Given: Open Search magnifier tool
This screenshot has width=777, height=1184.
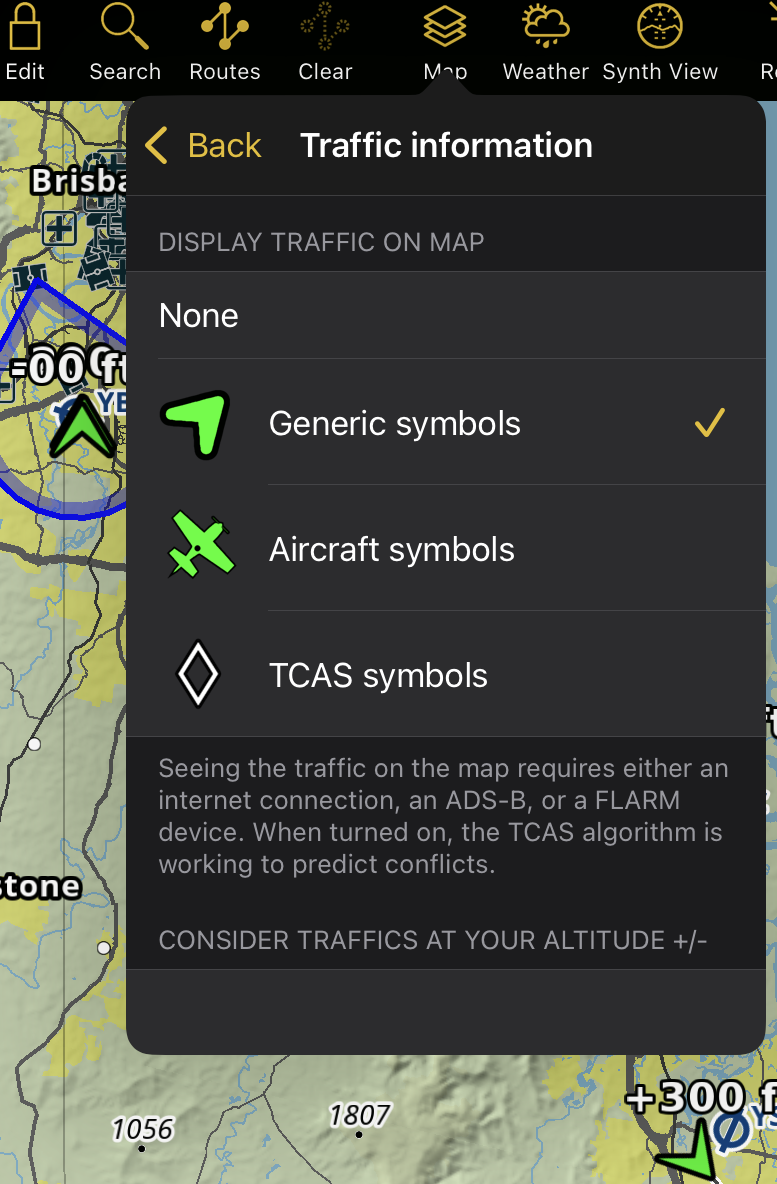Looking at the screenshot, I should tap(125, 30).
